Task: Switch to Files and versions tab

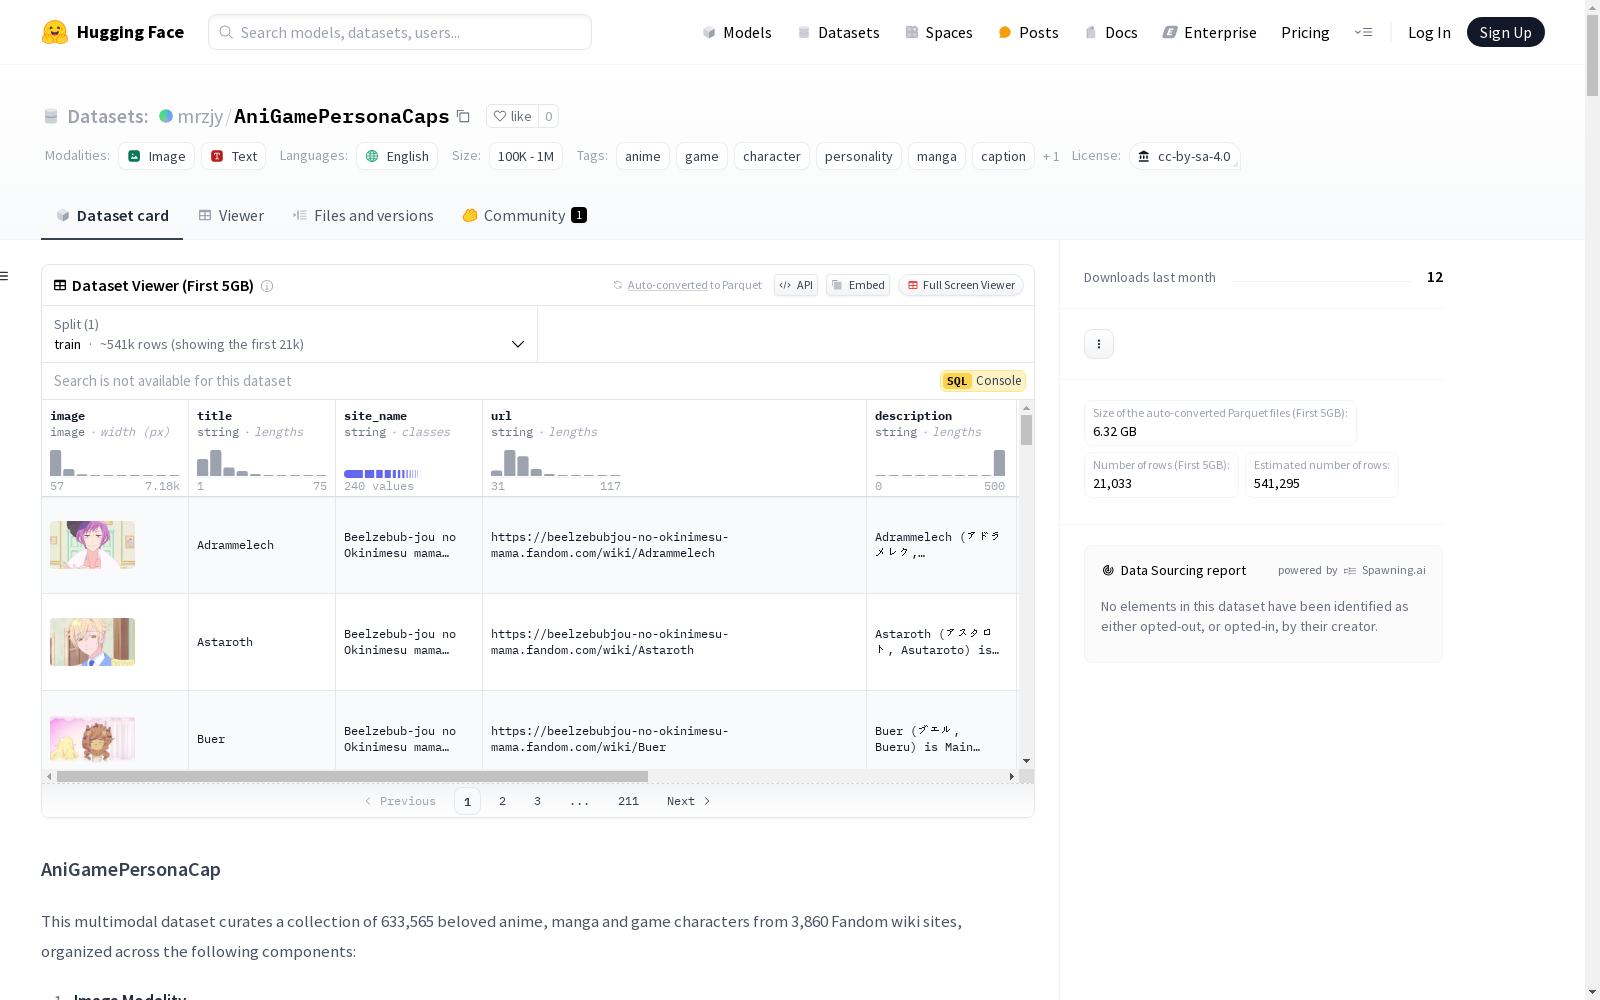Action: [x=363, y=216]
